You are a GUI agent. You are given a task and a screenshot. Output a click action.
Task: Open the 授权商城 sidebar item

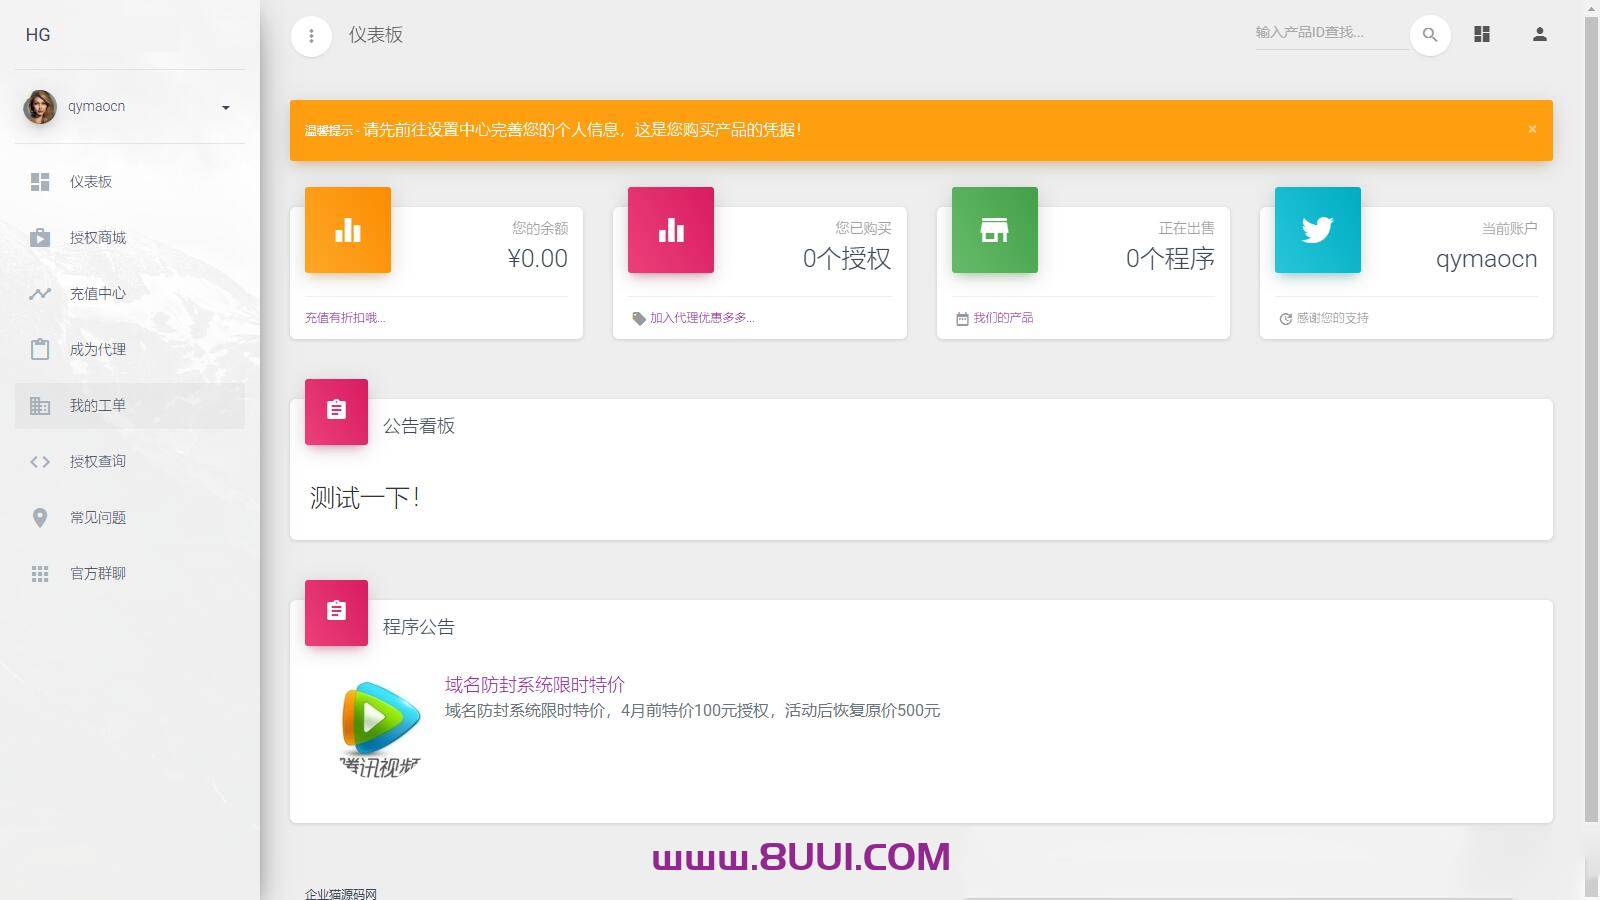point(96,237)
